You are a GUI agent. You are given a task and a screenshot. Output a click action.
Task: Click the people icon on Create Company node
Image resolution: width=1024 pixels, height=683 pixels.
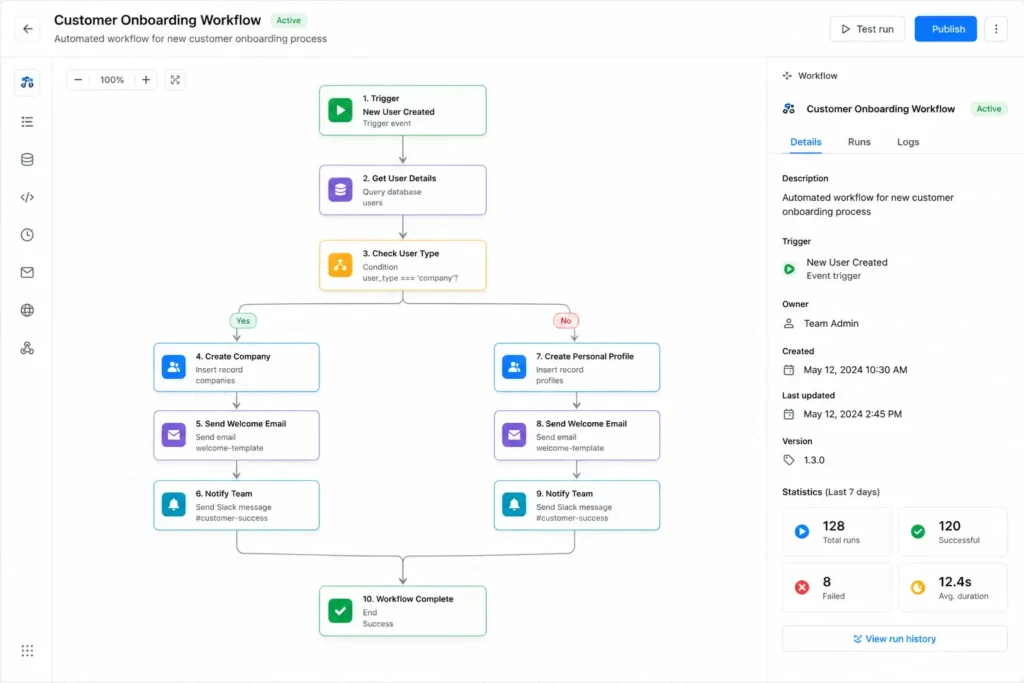[174, 367]
